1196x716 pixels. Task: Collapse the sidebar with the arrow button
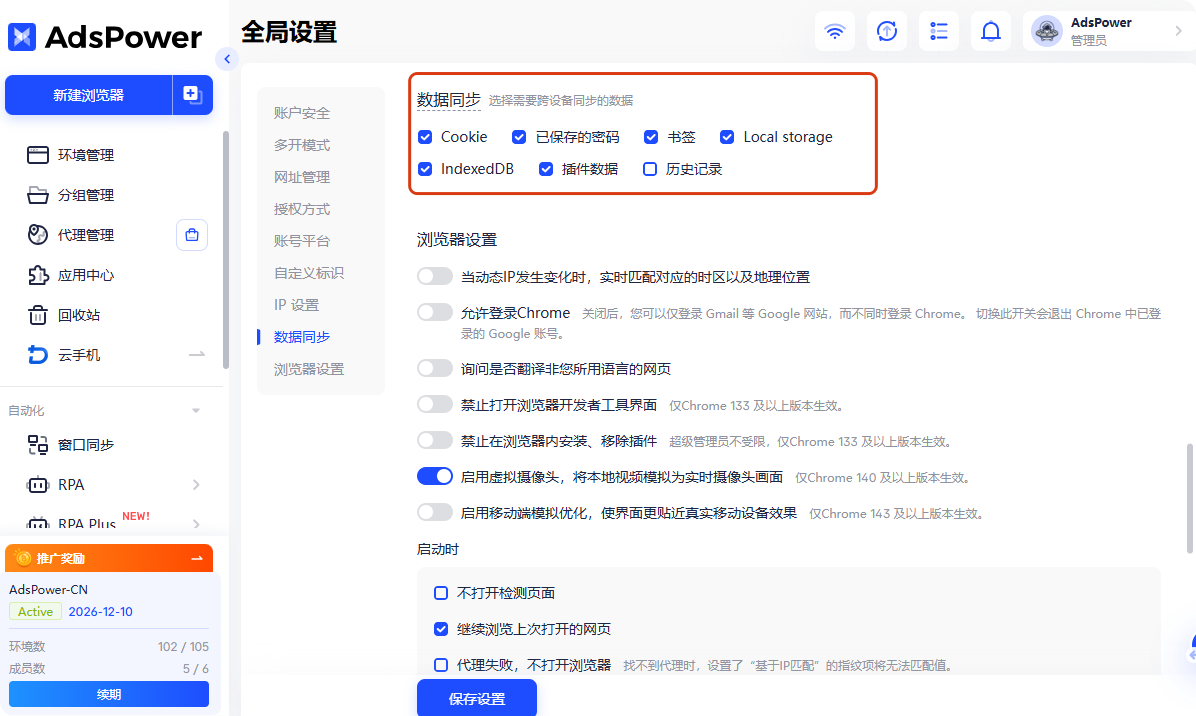227,59
